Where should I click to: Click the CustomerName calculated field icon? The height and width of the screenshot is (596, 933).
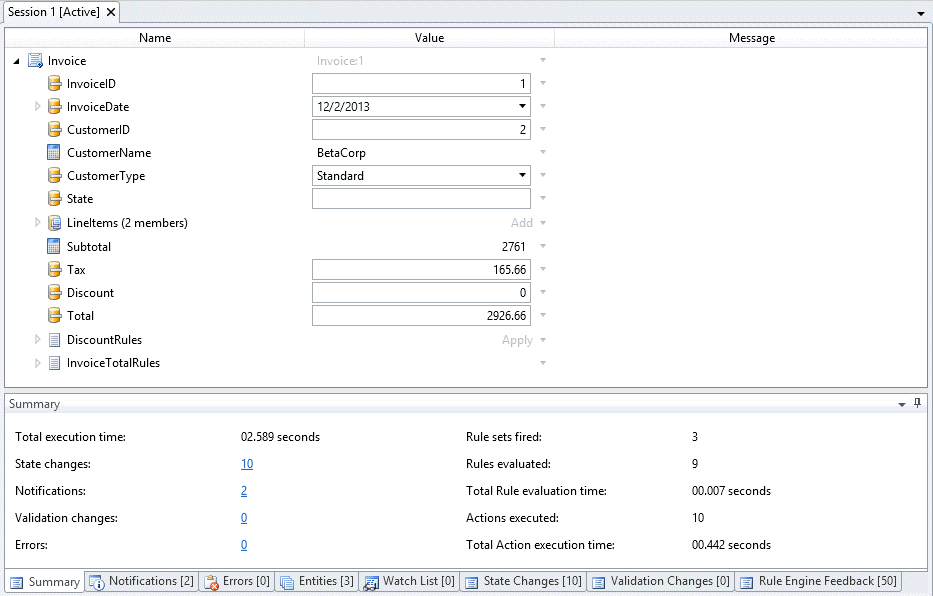(x=55, y=153)
